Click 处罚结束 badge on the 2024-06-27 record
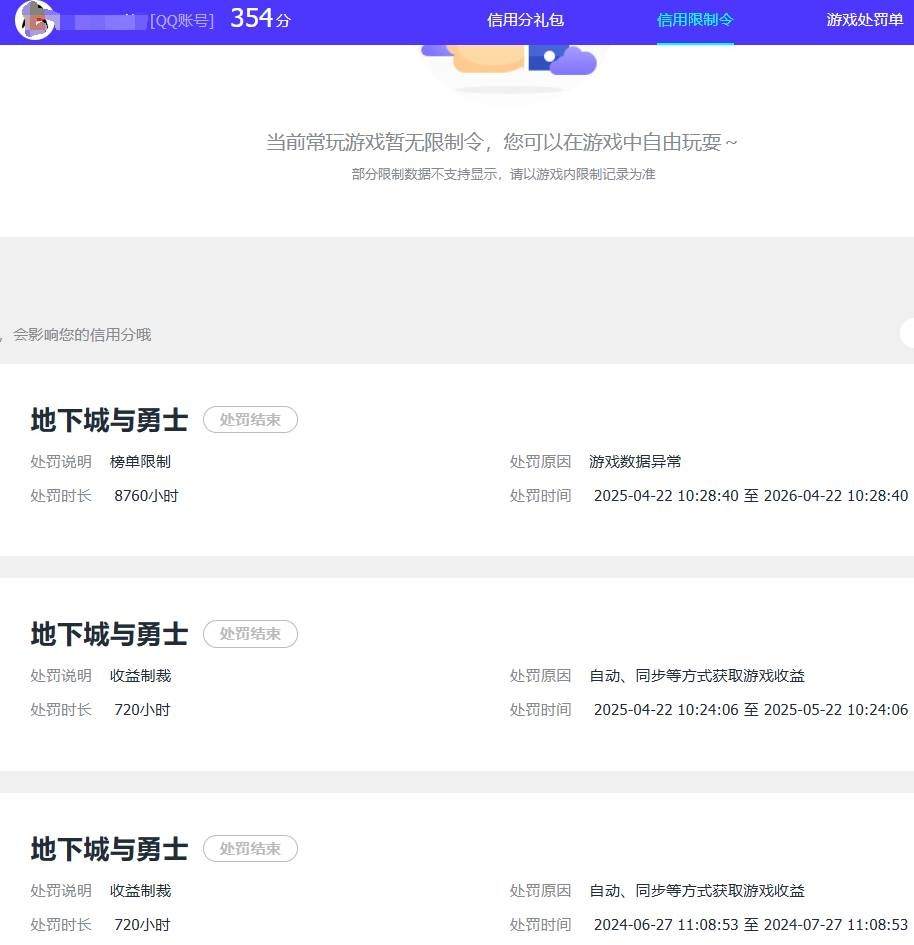The width and height of the screenshot is (914, 945). [250, 849]
